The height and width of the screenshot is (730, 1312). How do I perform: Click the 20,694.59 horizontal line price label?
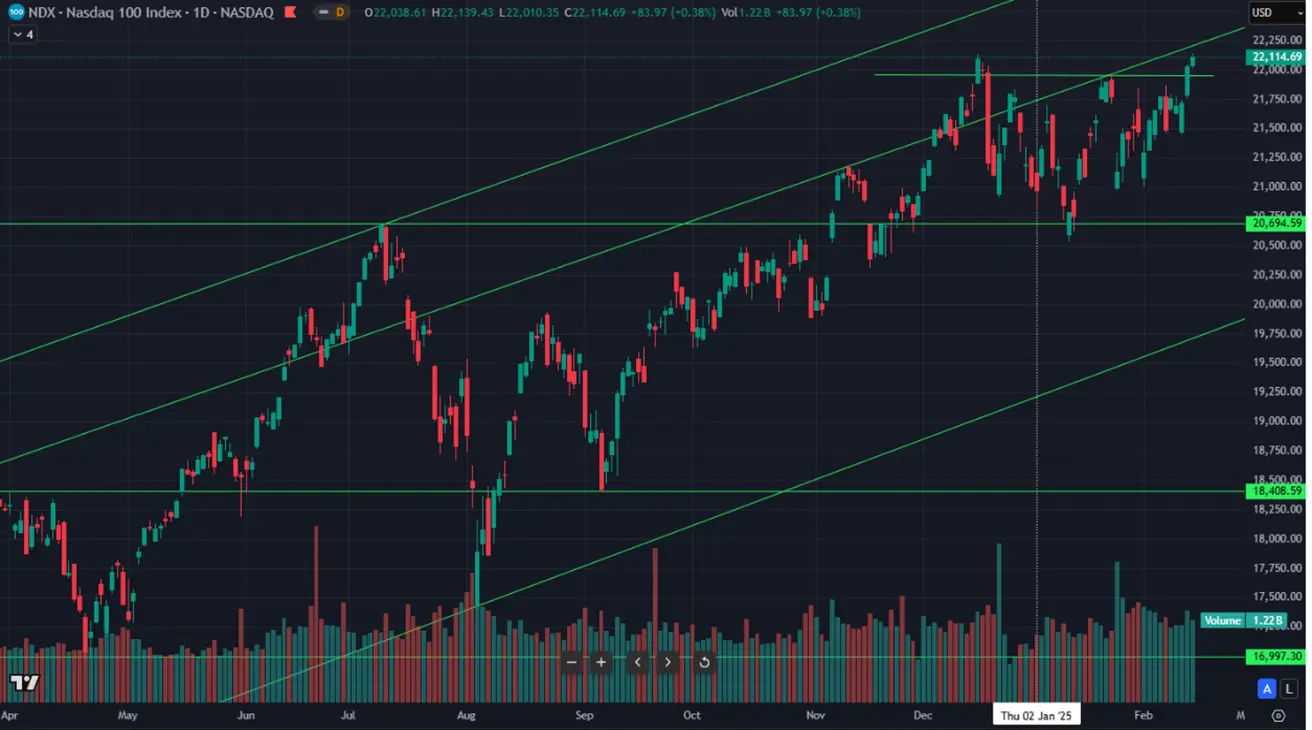click(x=1276, y=224)
